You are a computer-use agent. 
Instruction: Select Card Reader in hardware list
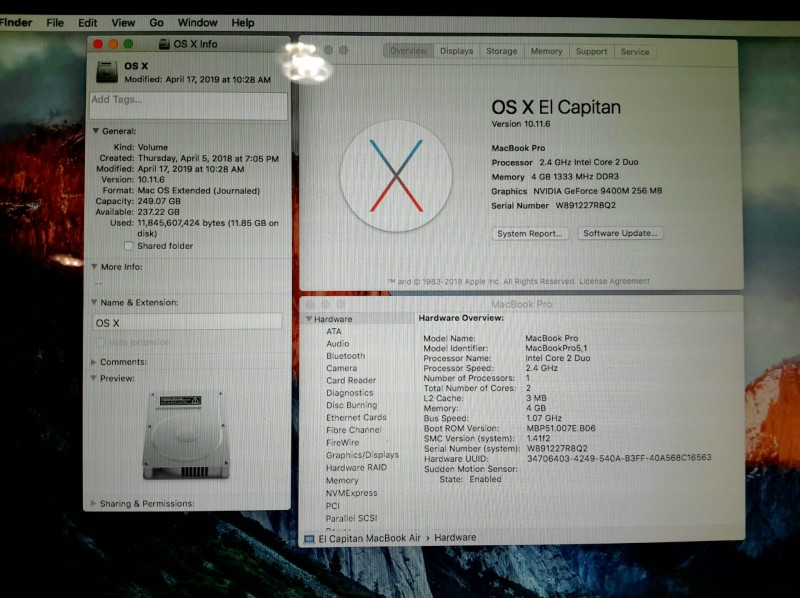tap(351, 380)
